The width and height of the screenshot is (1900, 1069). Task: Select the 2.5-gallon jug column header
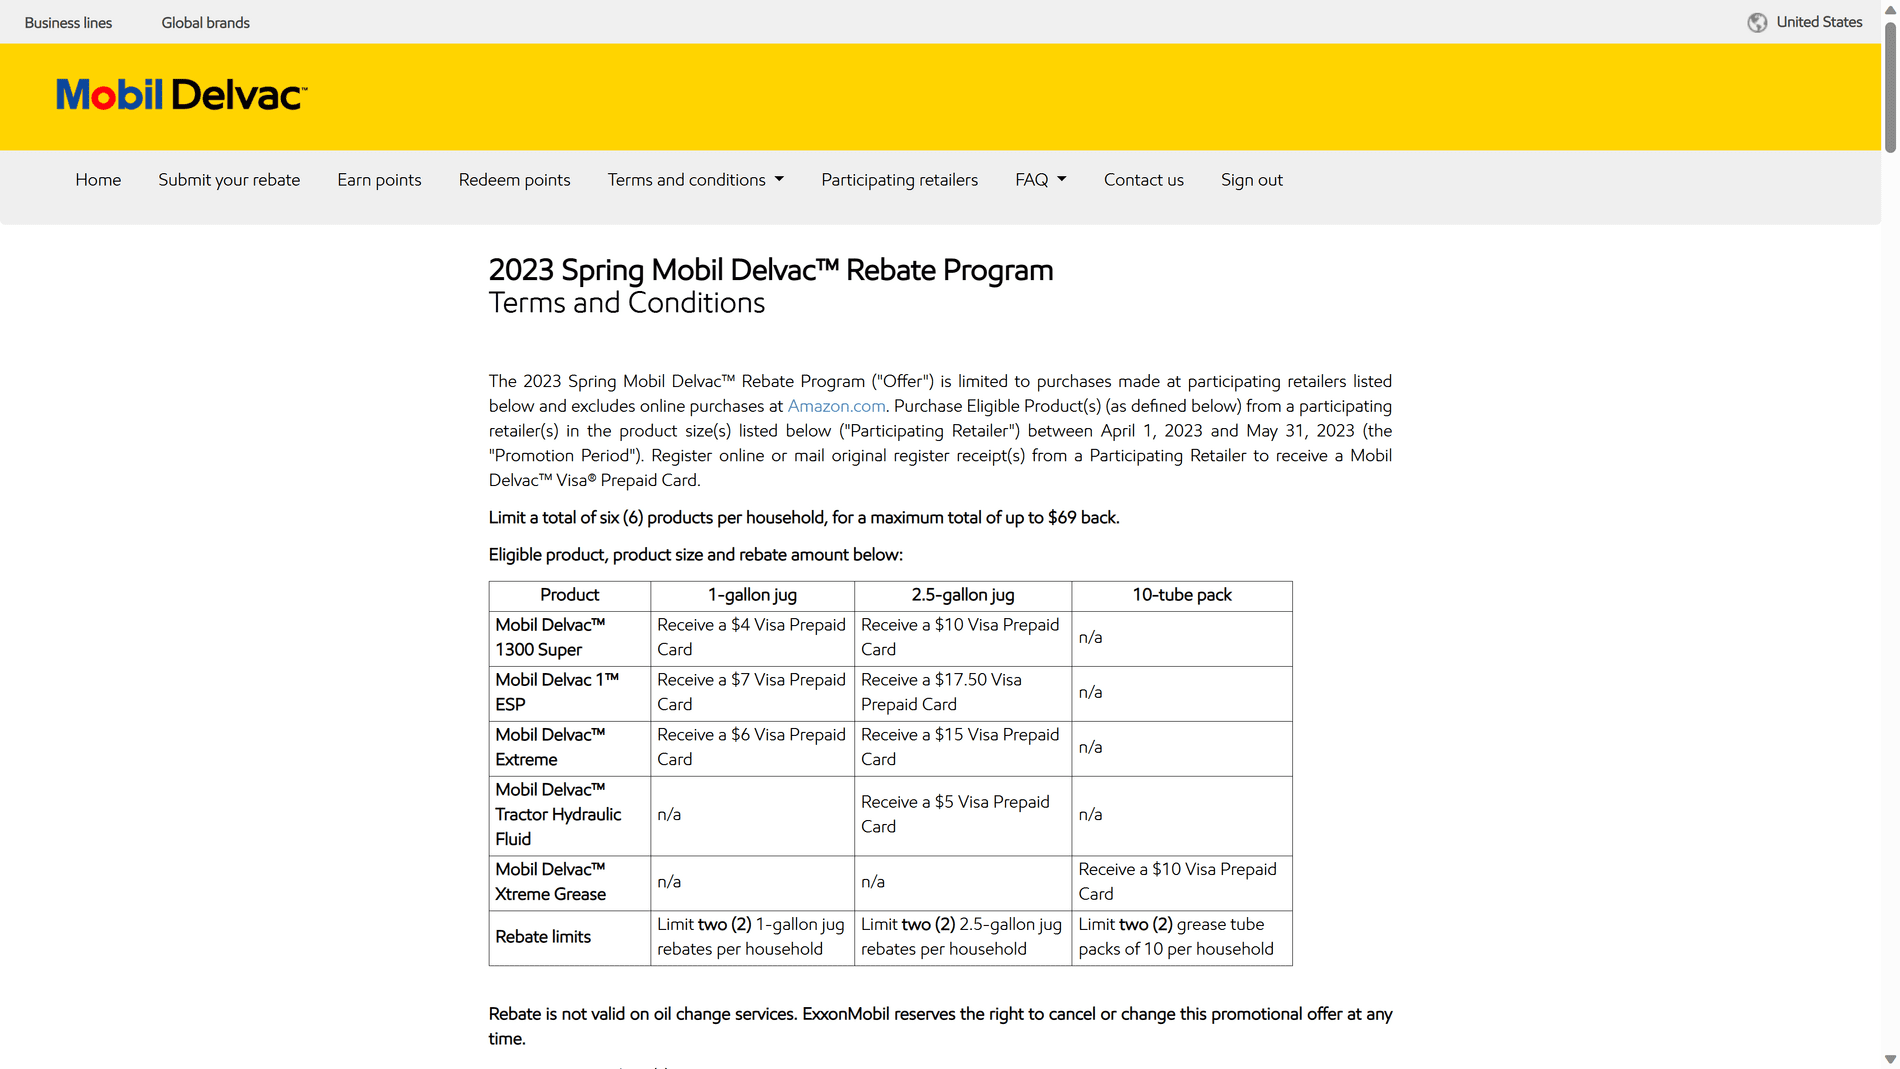click(962, 595)
